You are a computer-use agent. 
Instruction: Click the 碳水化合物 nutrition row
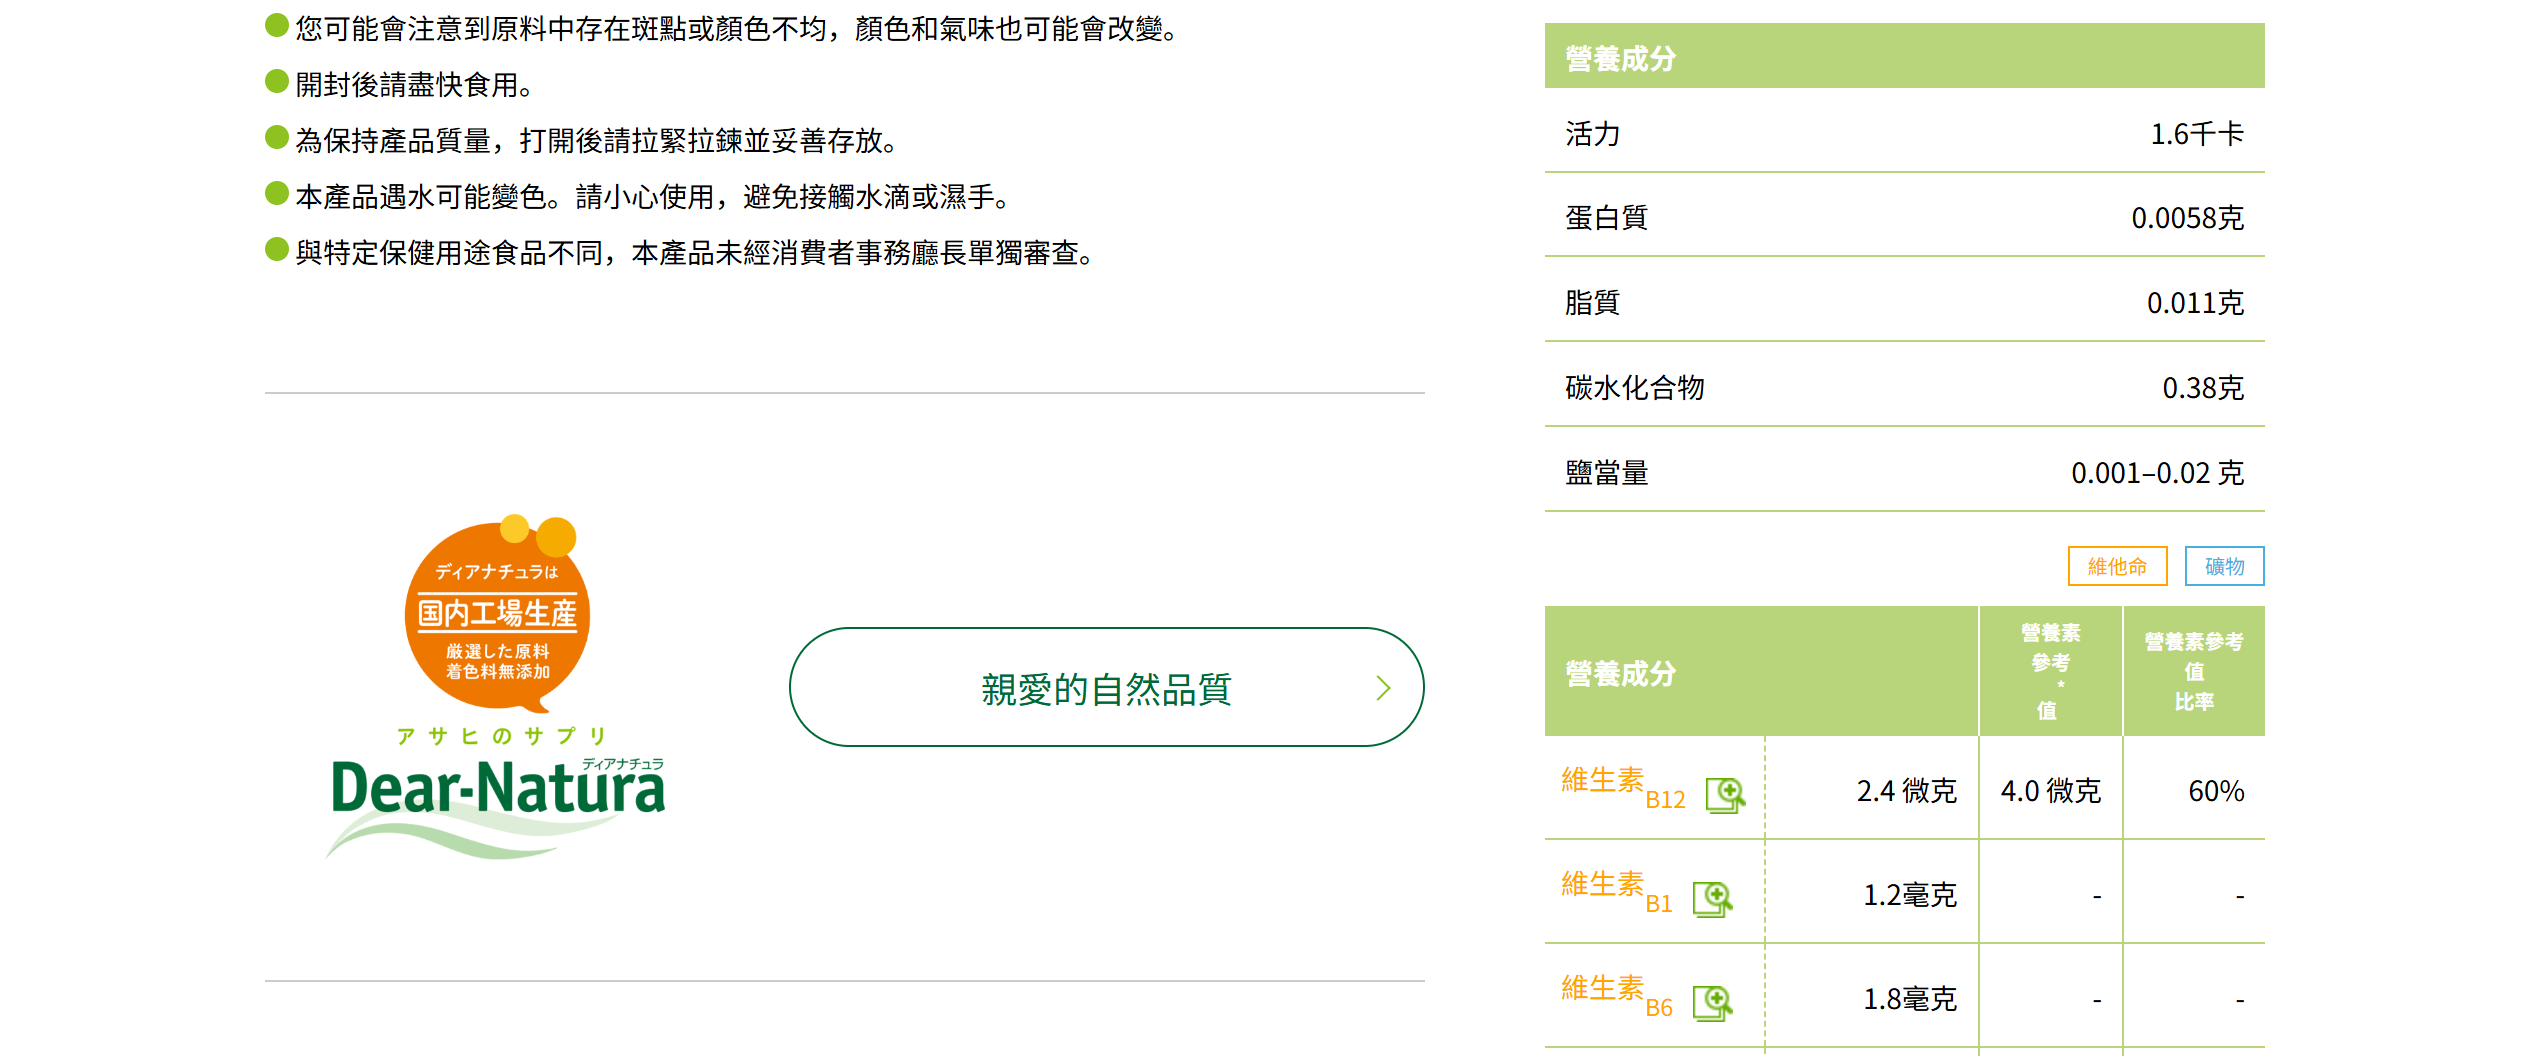[x=1903, y=387]
